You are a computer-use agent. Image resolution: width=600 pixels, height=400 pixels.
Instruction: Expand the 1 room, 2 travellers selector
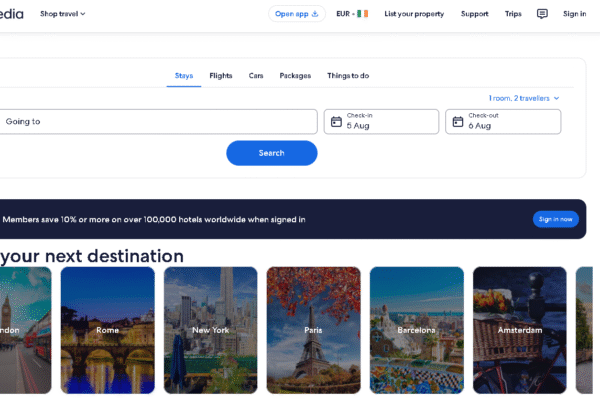click(x=523, y=98)
